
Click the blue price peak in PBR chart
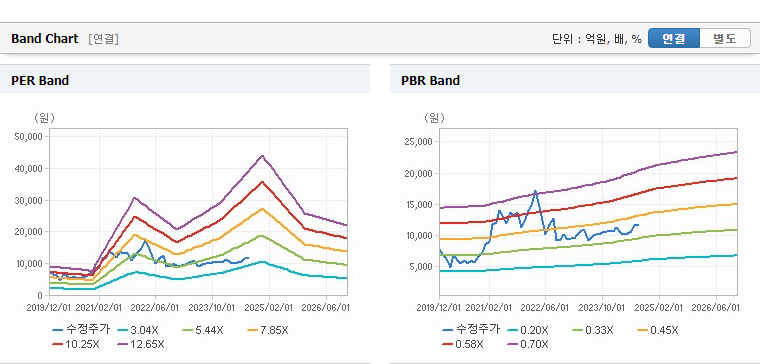pyautogui.click(x=535, y=191)
